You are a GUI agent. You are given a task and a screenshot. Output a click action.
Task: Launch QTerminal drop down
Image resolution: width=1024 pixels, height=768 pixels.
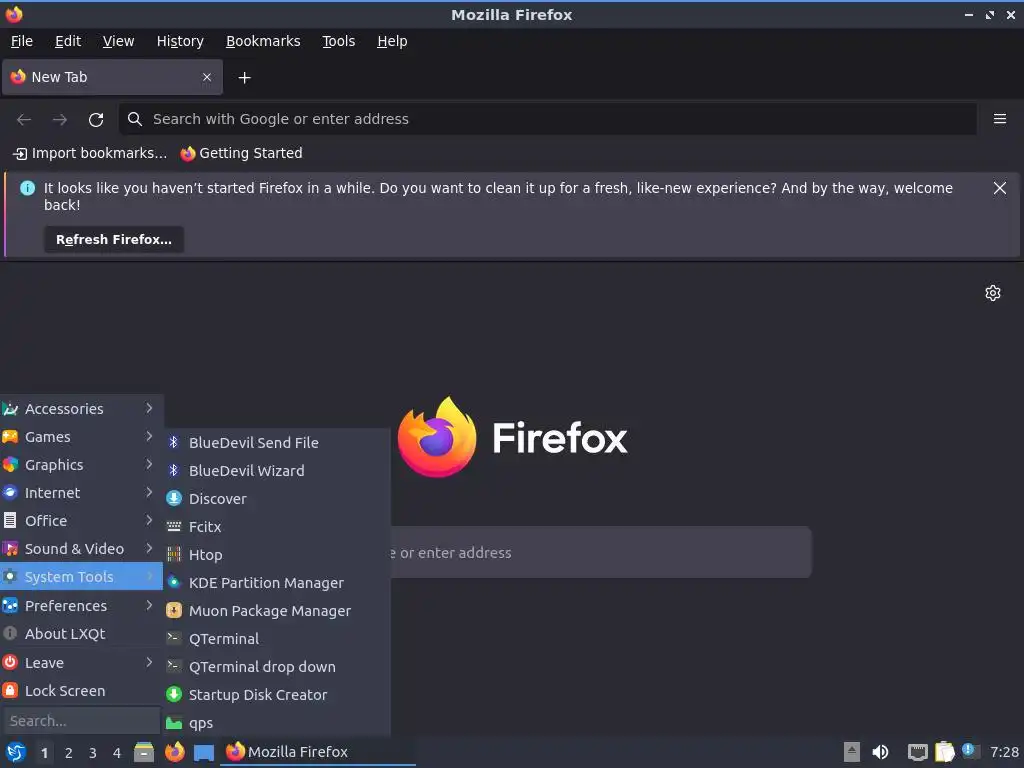coord(277,667)
